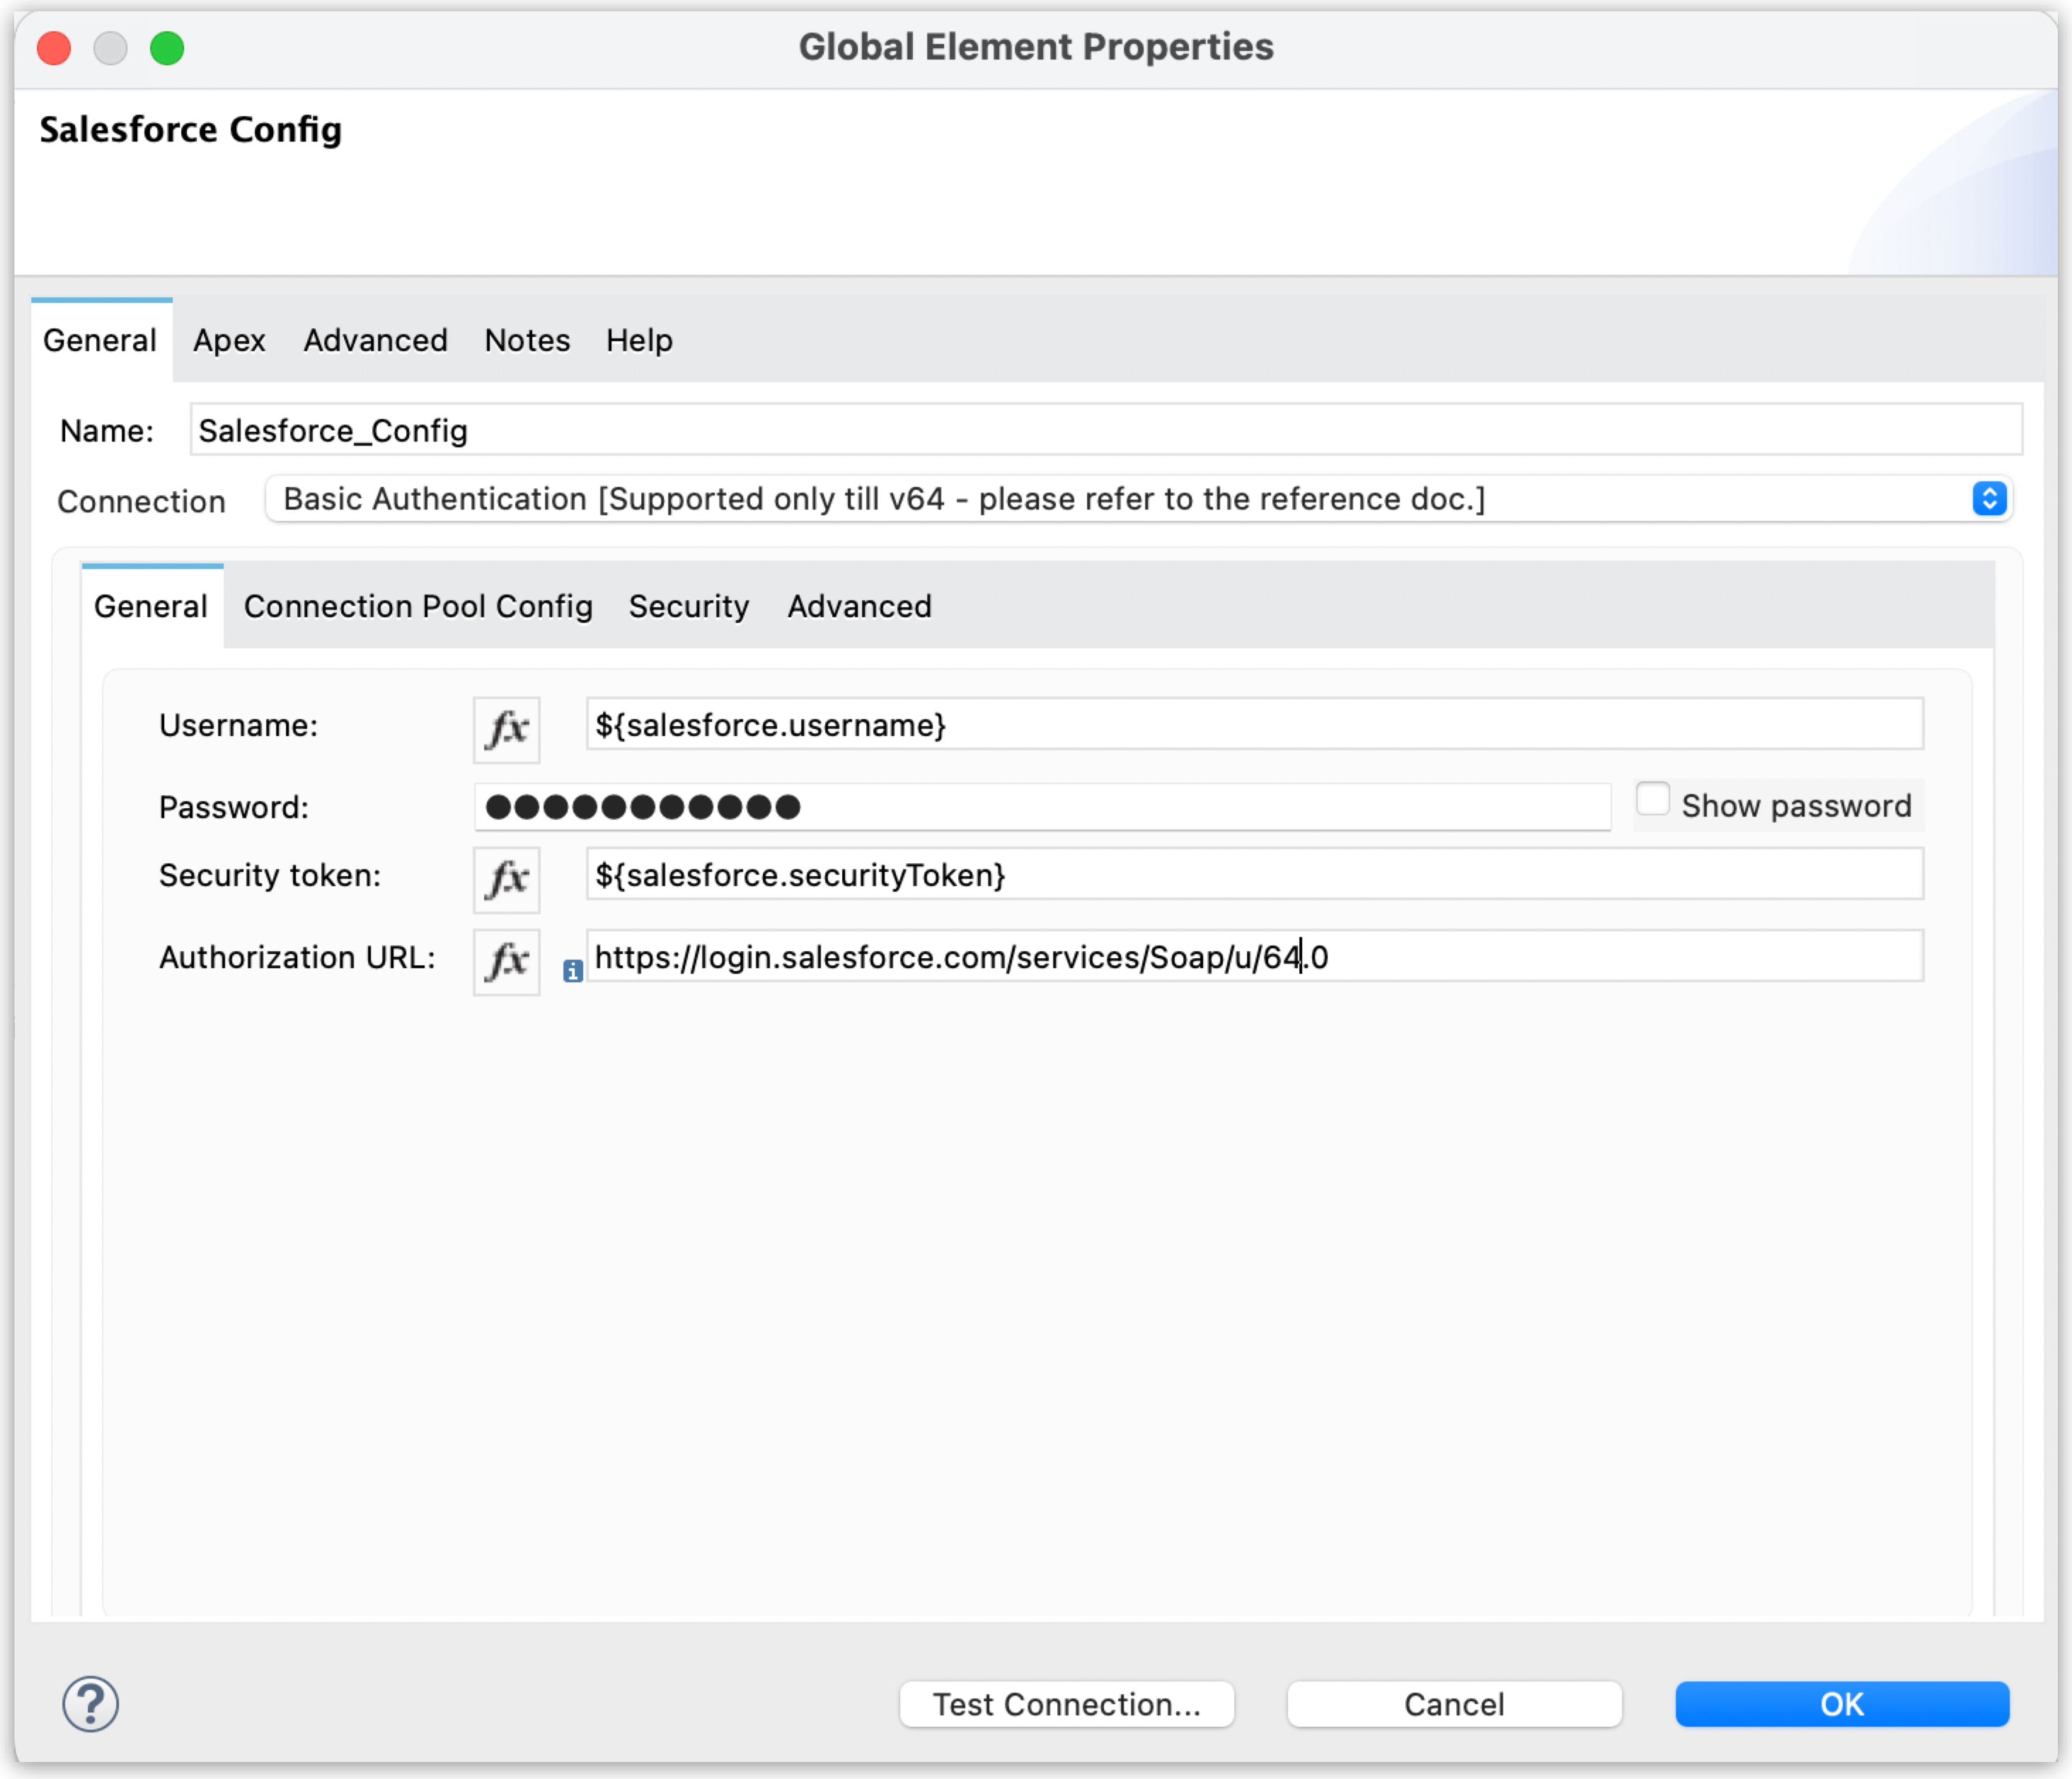Open the help question mark icon
Screen dimensions: 2072x1779
(91, 1703)
